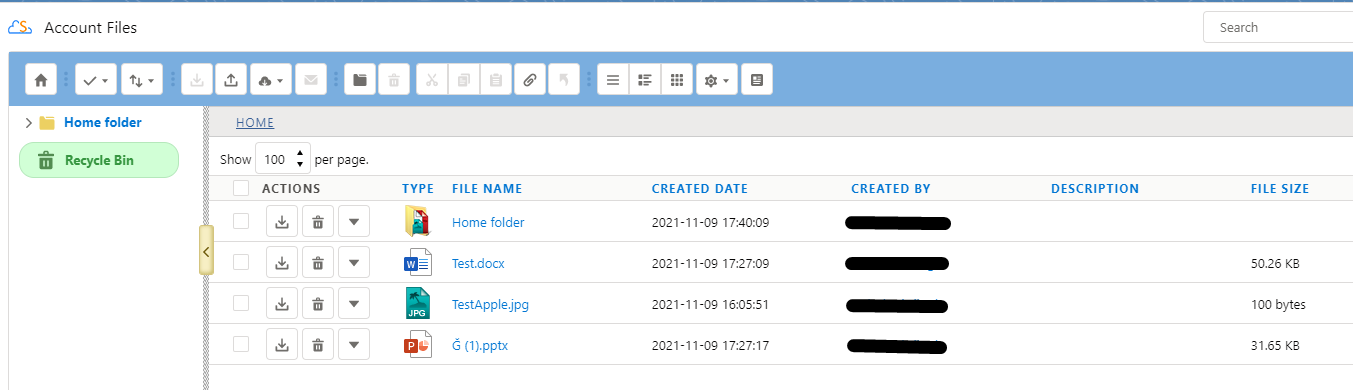Open actions dropdown for Home folder row
1353x390 pixels.
tap(354, 222)
